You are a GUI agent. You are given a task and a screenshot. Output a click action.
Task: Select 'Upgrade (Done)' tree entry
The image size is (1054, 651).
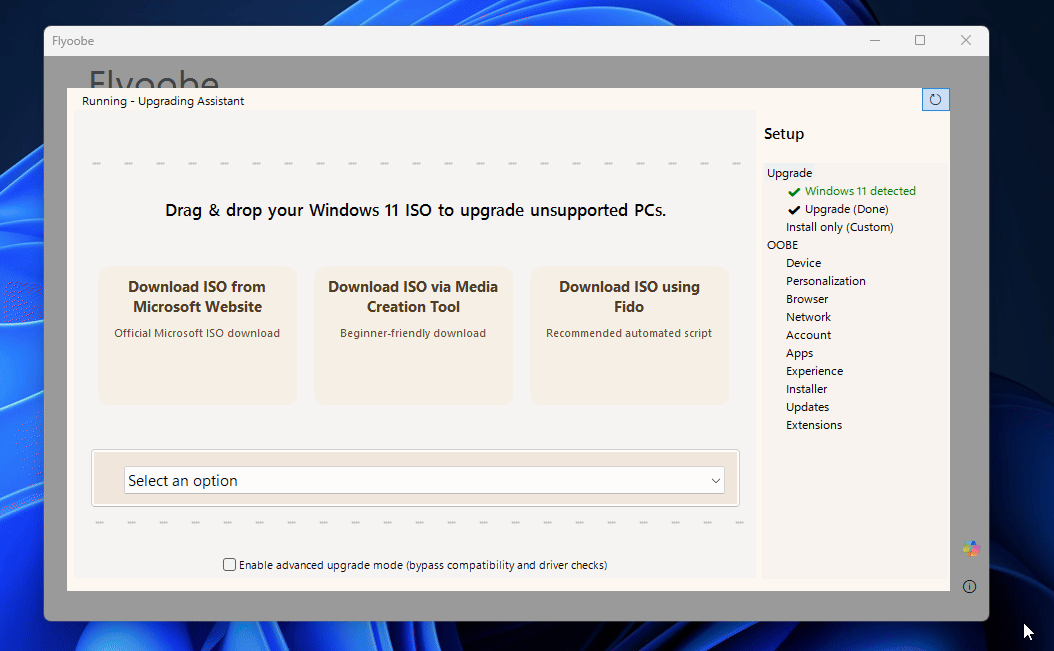click(x=846, y=209)
